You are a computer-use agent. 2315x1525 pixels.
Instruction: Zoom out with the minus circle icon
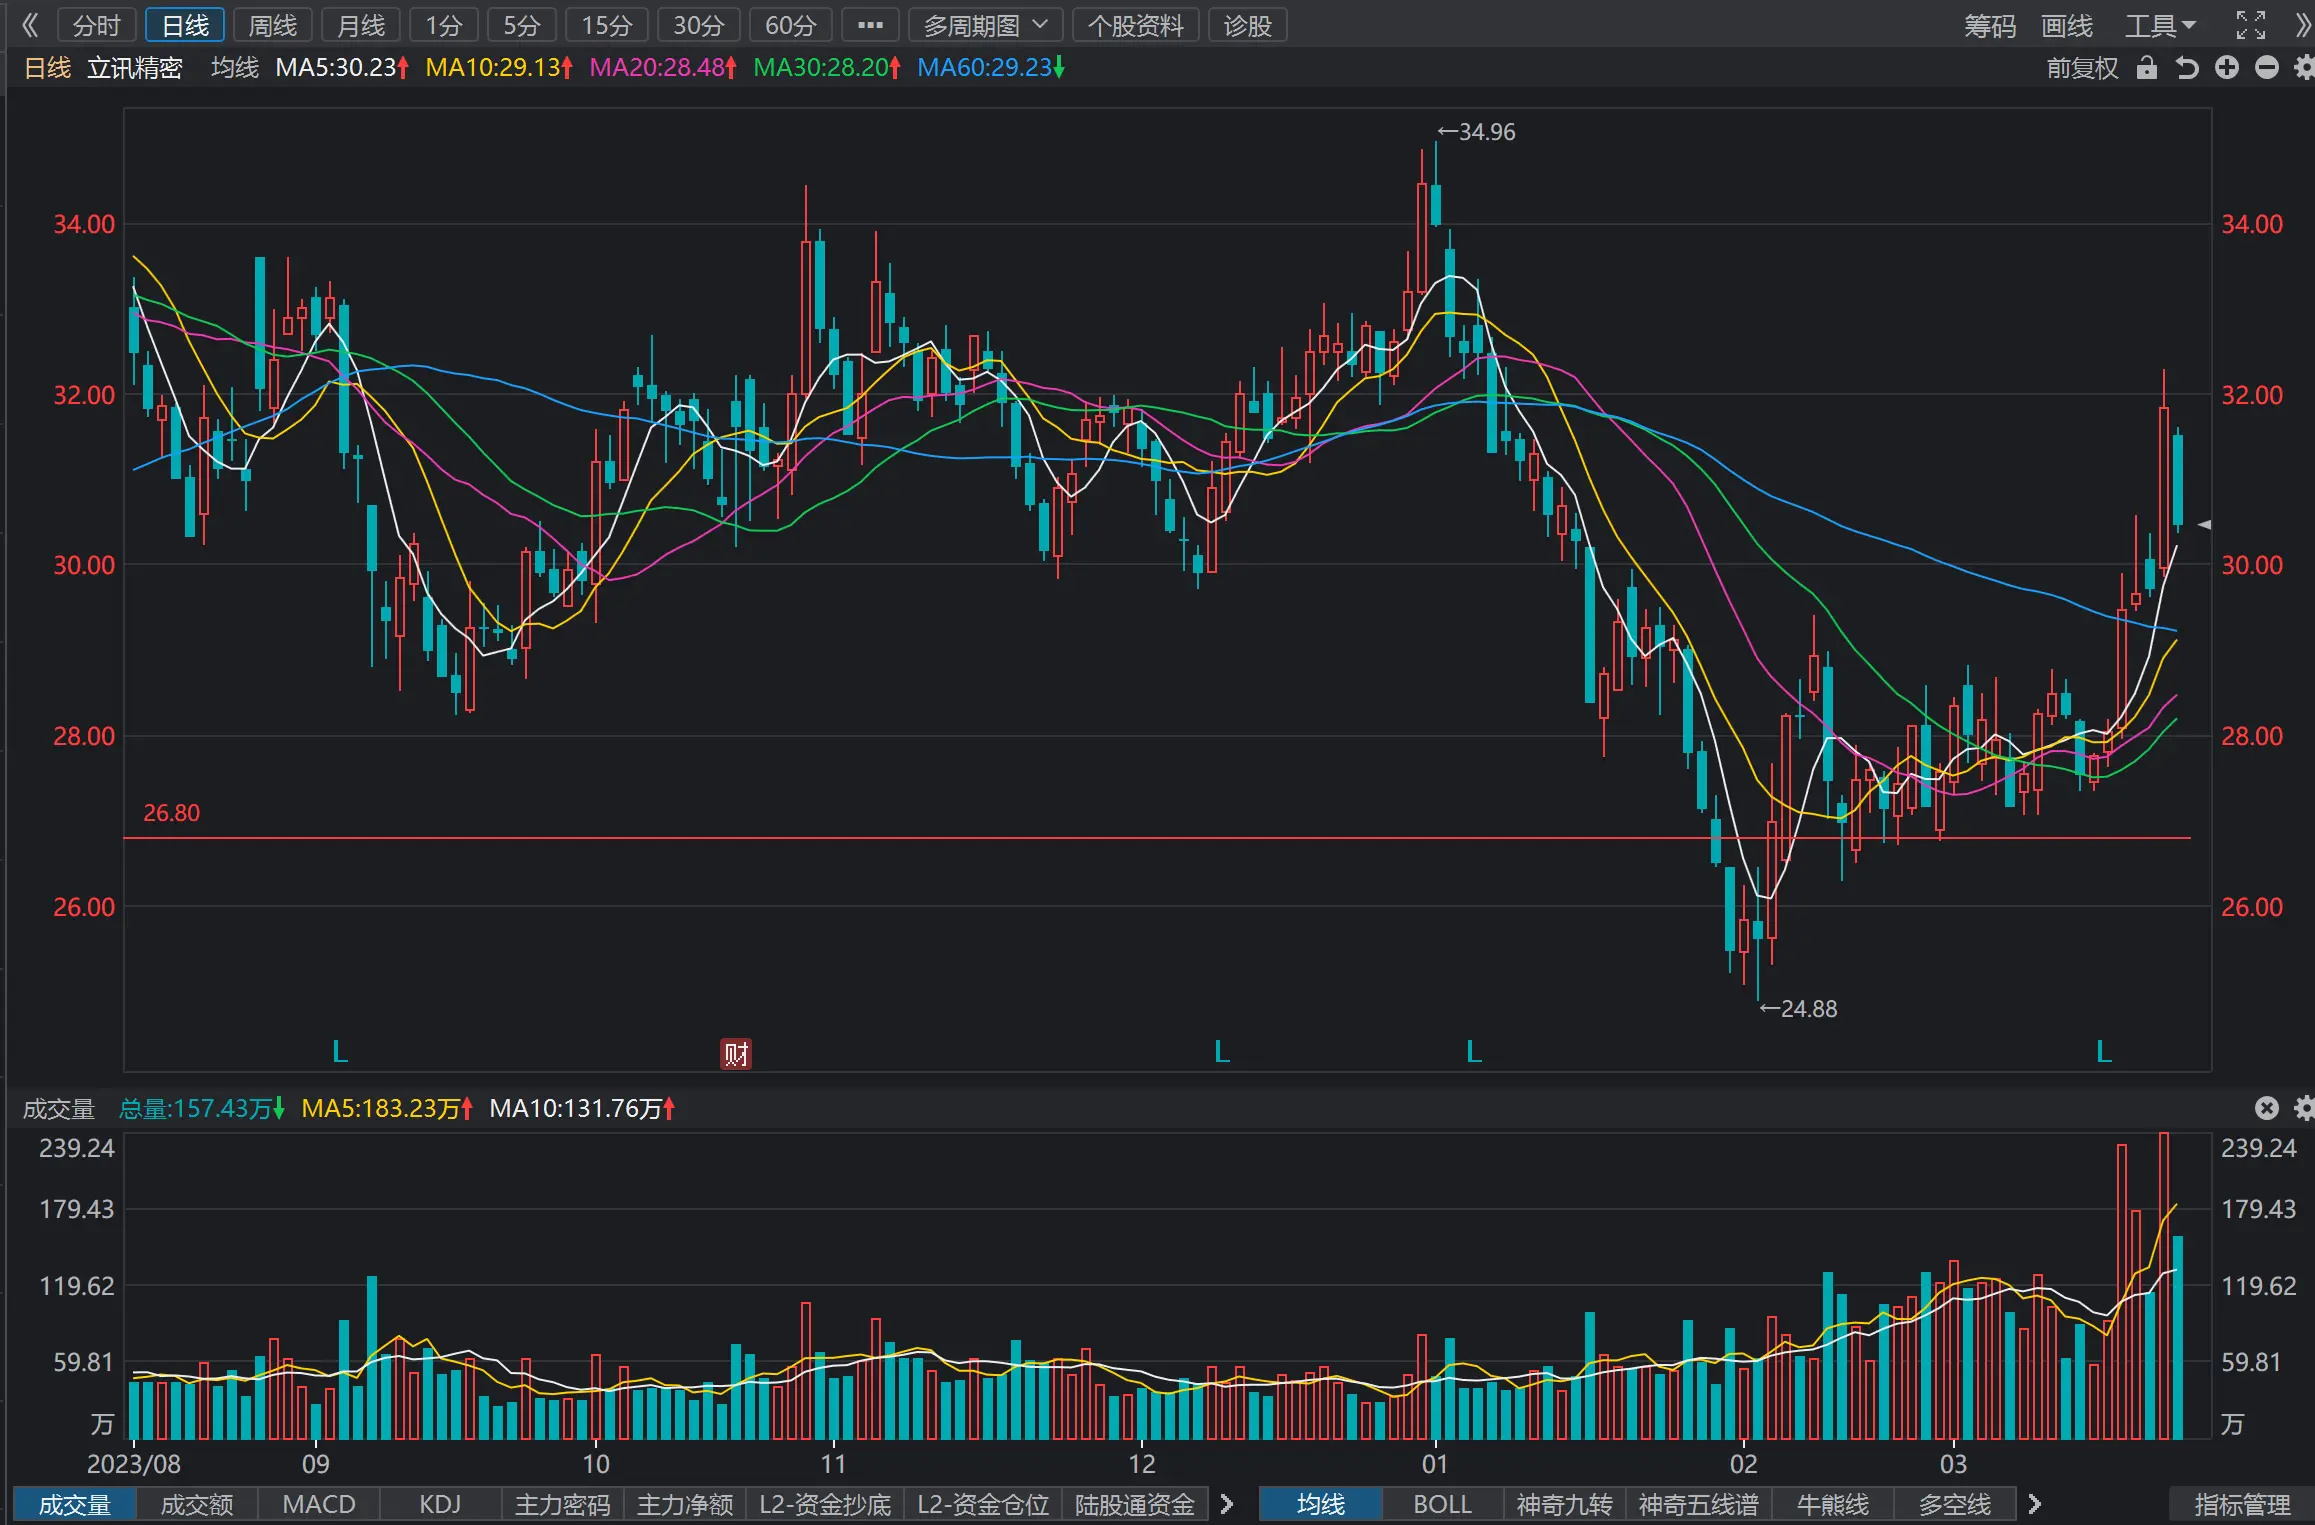point(2267,67)
